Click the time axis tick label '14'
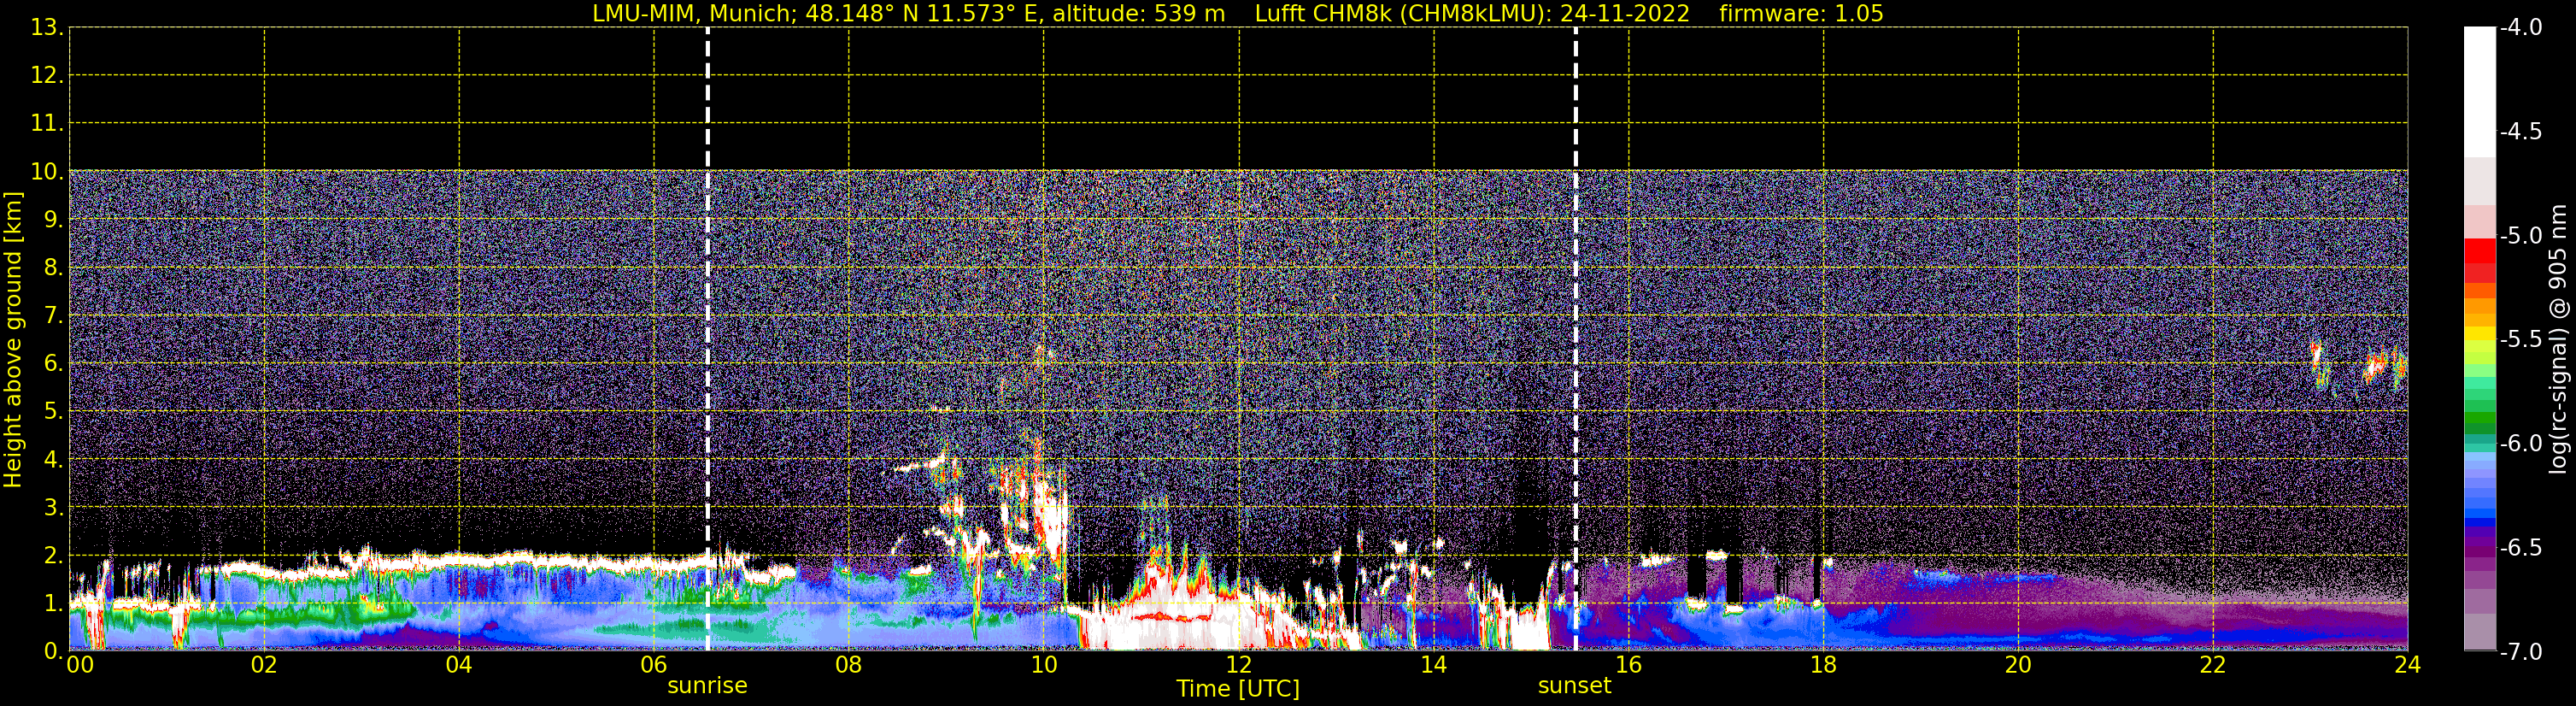Screen dimensions: 2576x706 point(1434,665)
